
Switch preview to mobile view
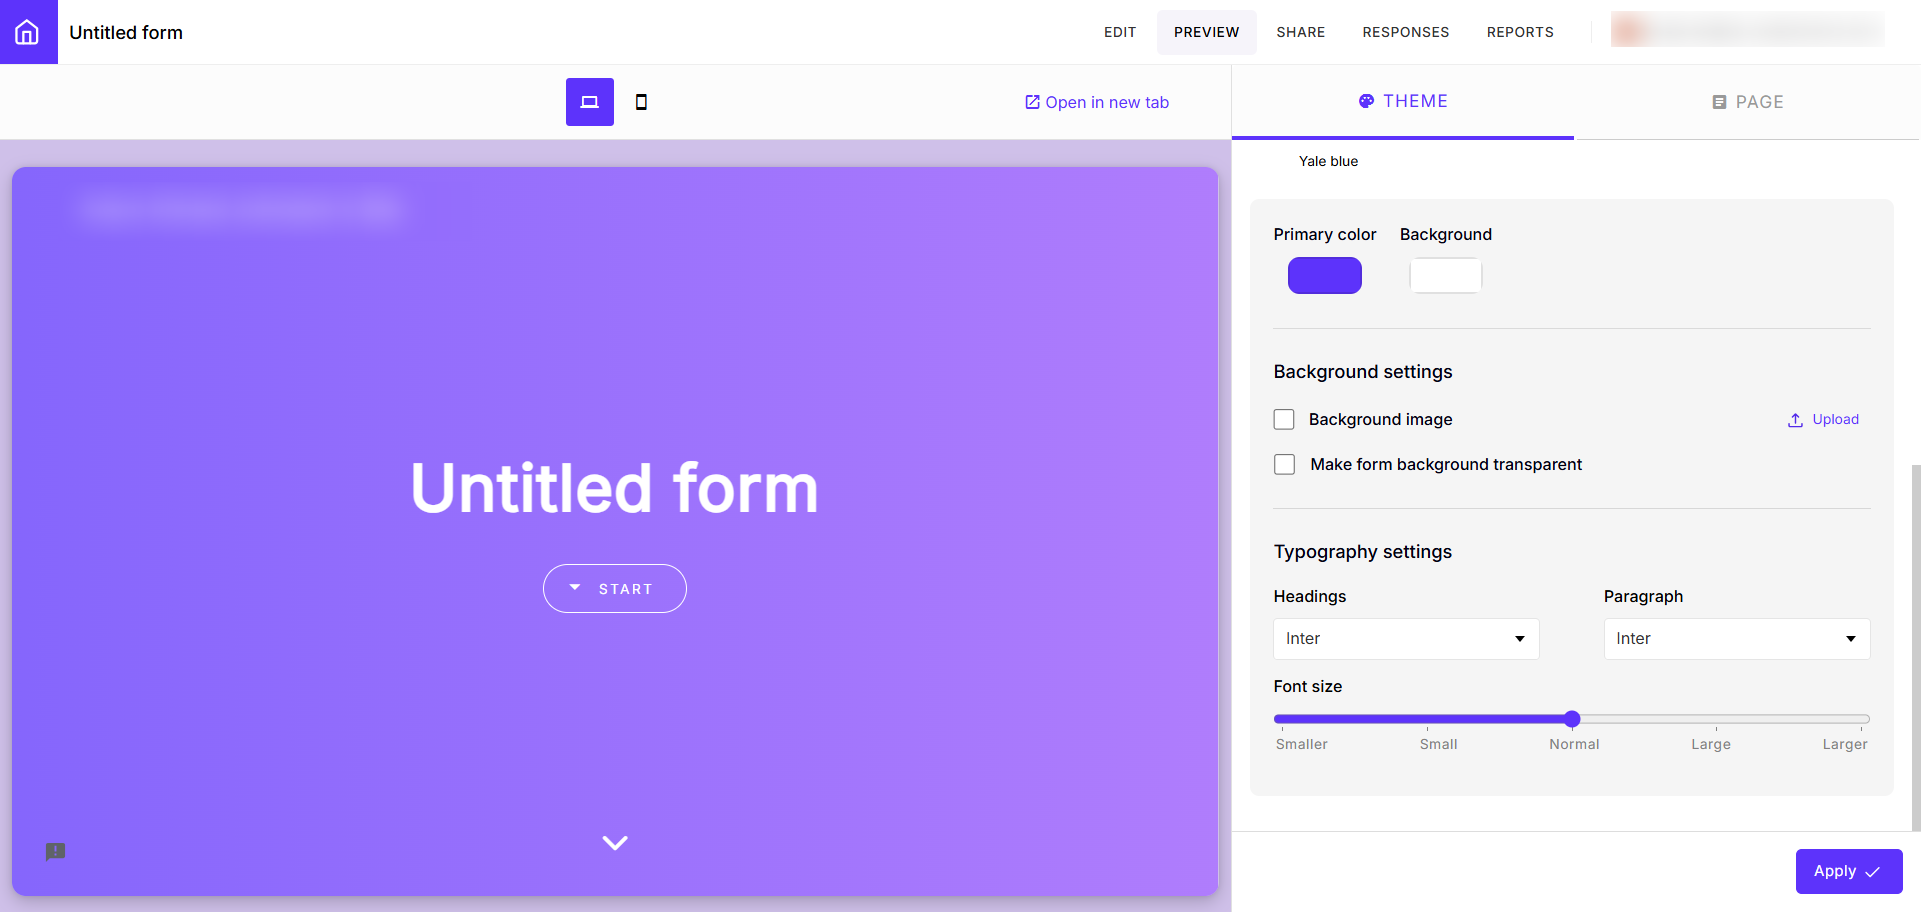[643, 101]
